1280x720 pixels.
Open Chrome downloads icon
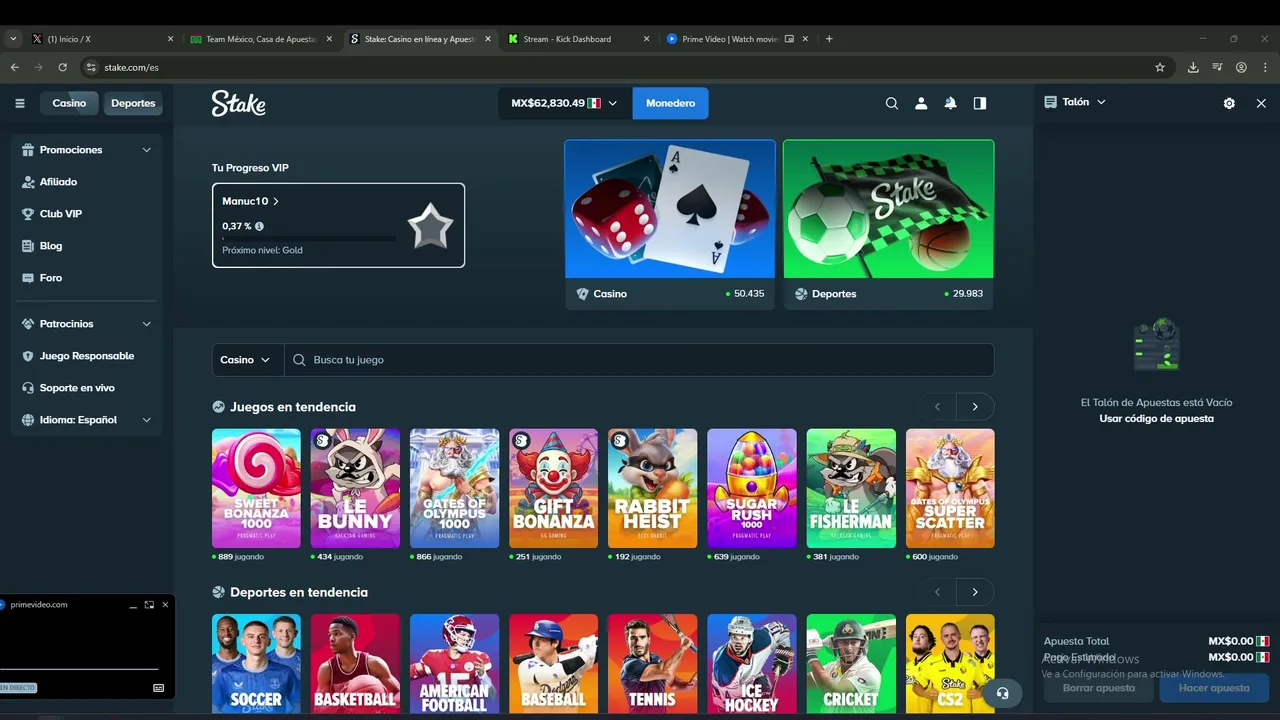click(1193, 67)
